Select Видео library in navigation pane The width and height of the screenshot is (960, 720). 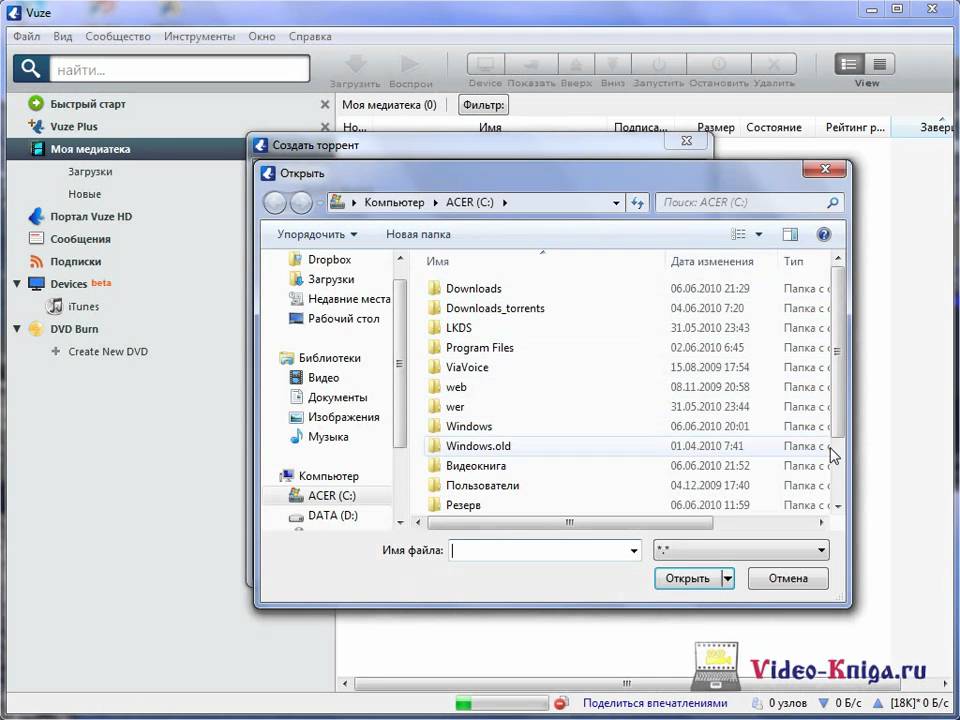[323, 378]
